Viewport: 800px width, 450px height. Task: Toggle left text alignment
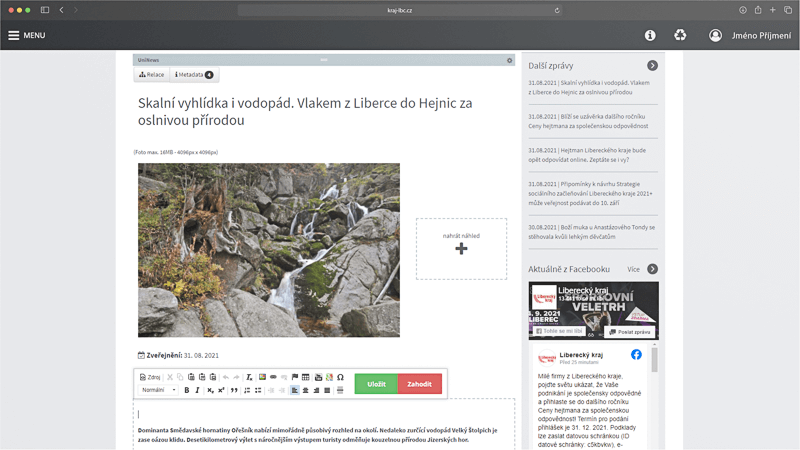(x=294, y=390)
